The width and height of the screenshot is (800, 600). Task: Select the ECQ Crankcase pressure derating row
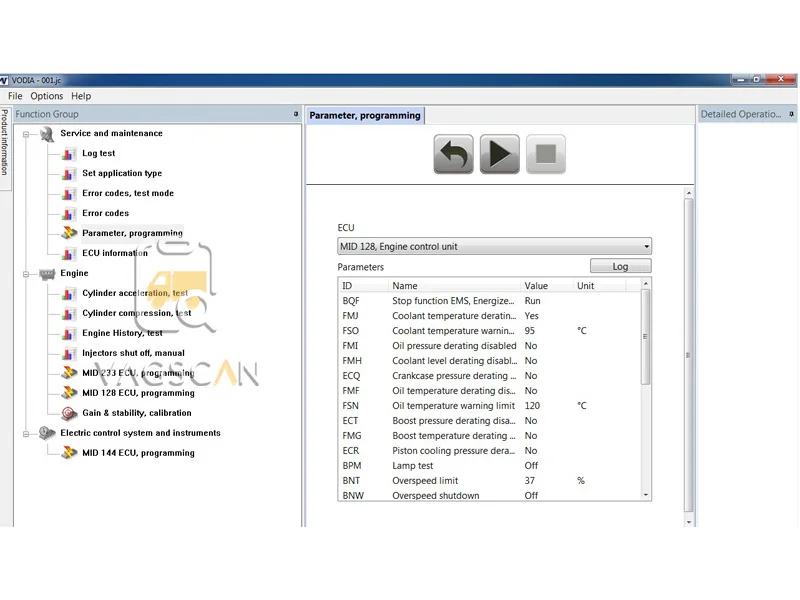490,376
